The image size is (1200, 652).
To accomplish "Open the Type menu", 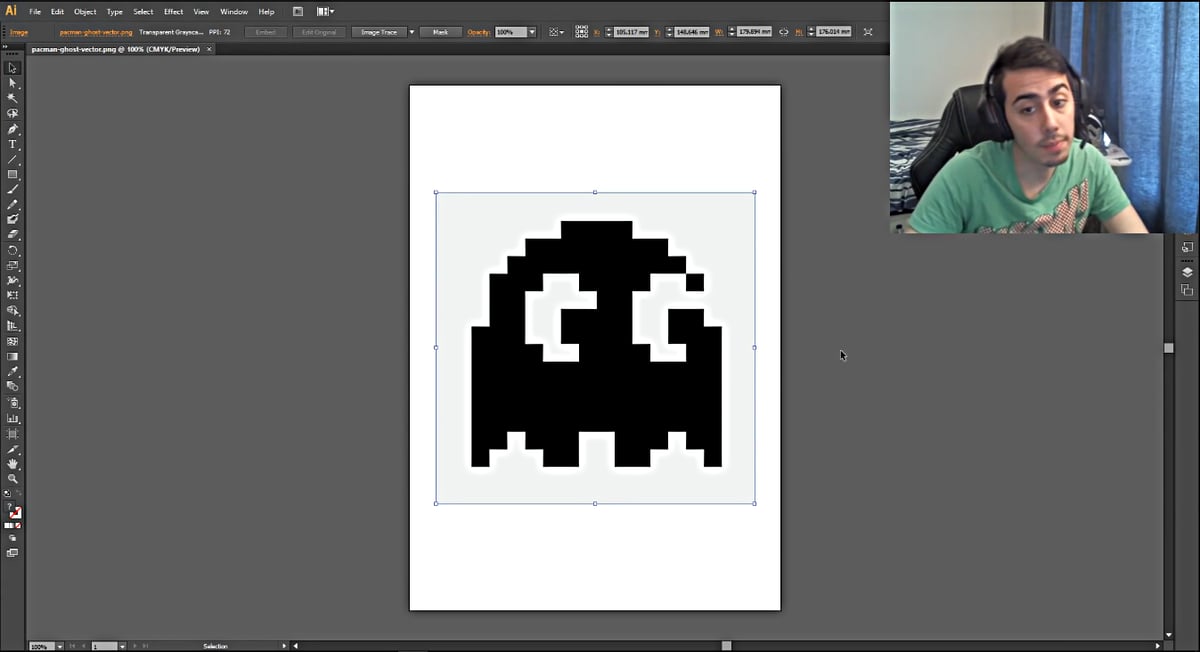I will (x=115, y=11).
